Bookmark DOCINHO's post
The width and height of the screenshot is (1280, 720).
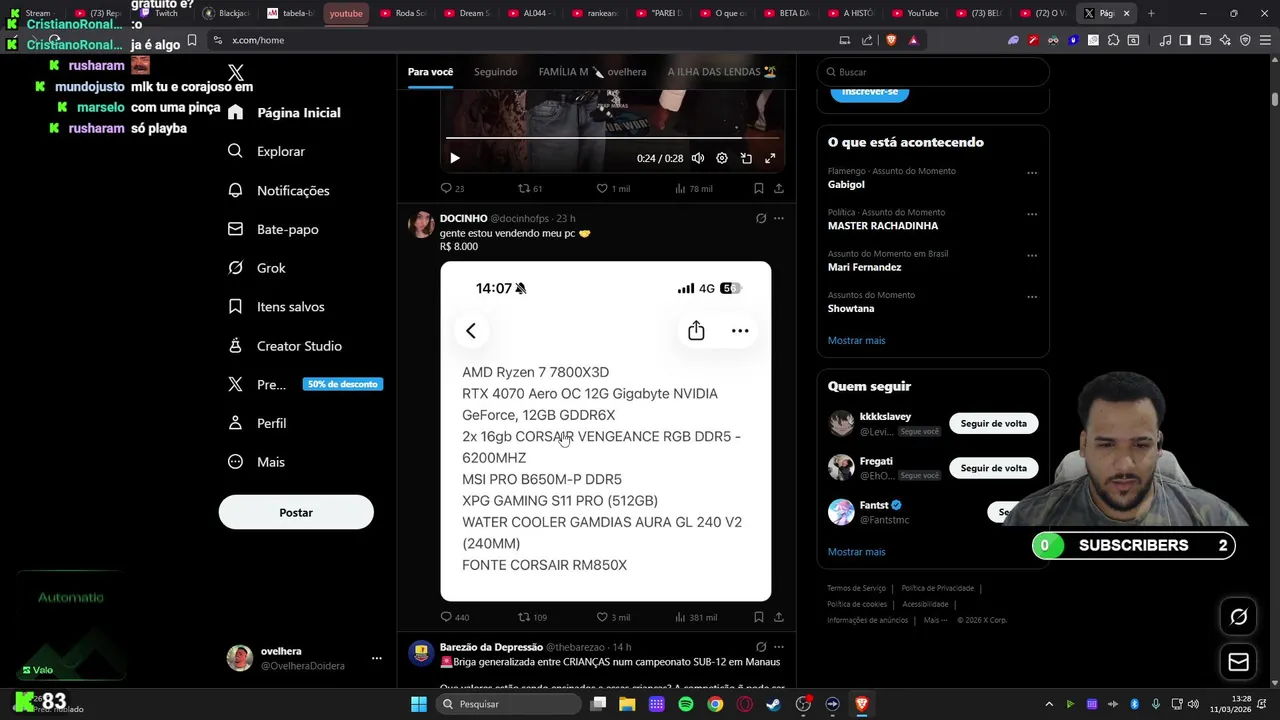click(x=759, y=617)
